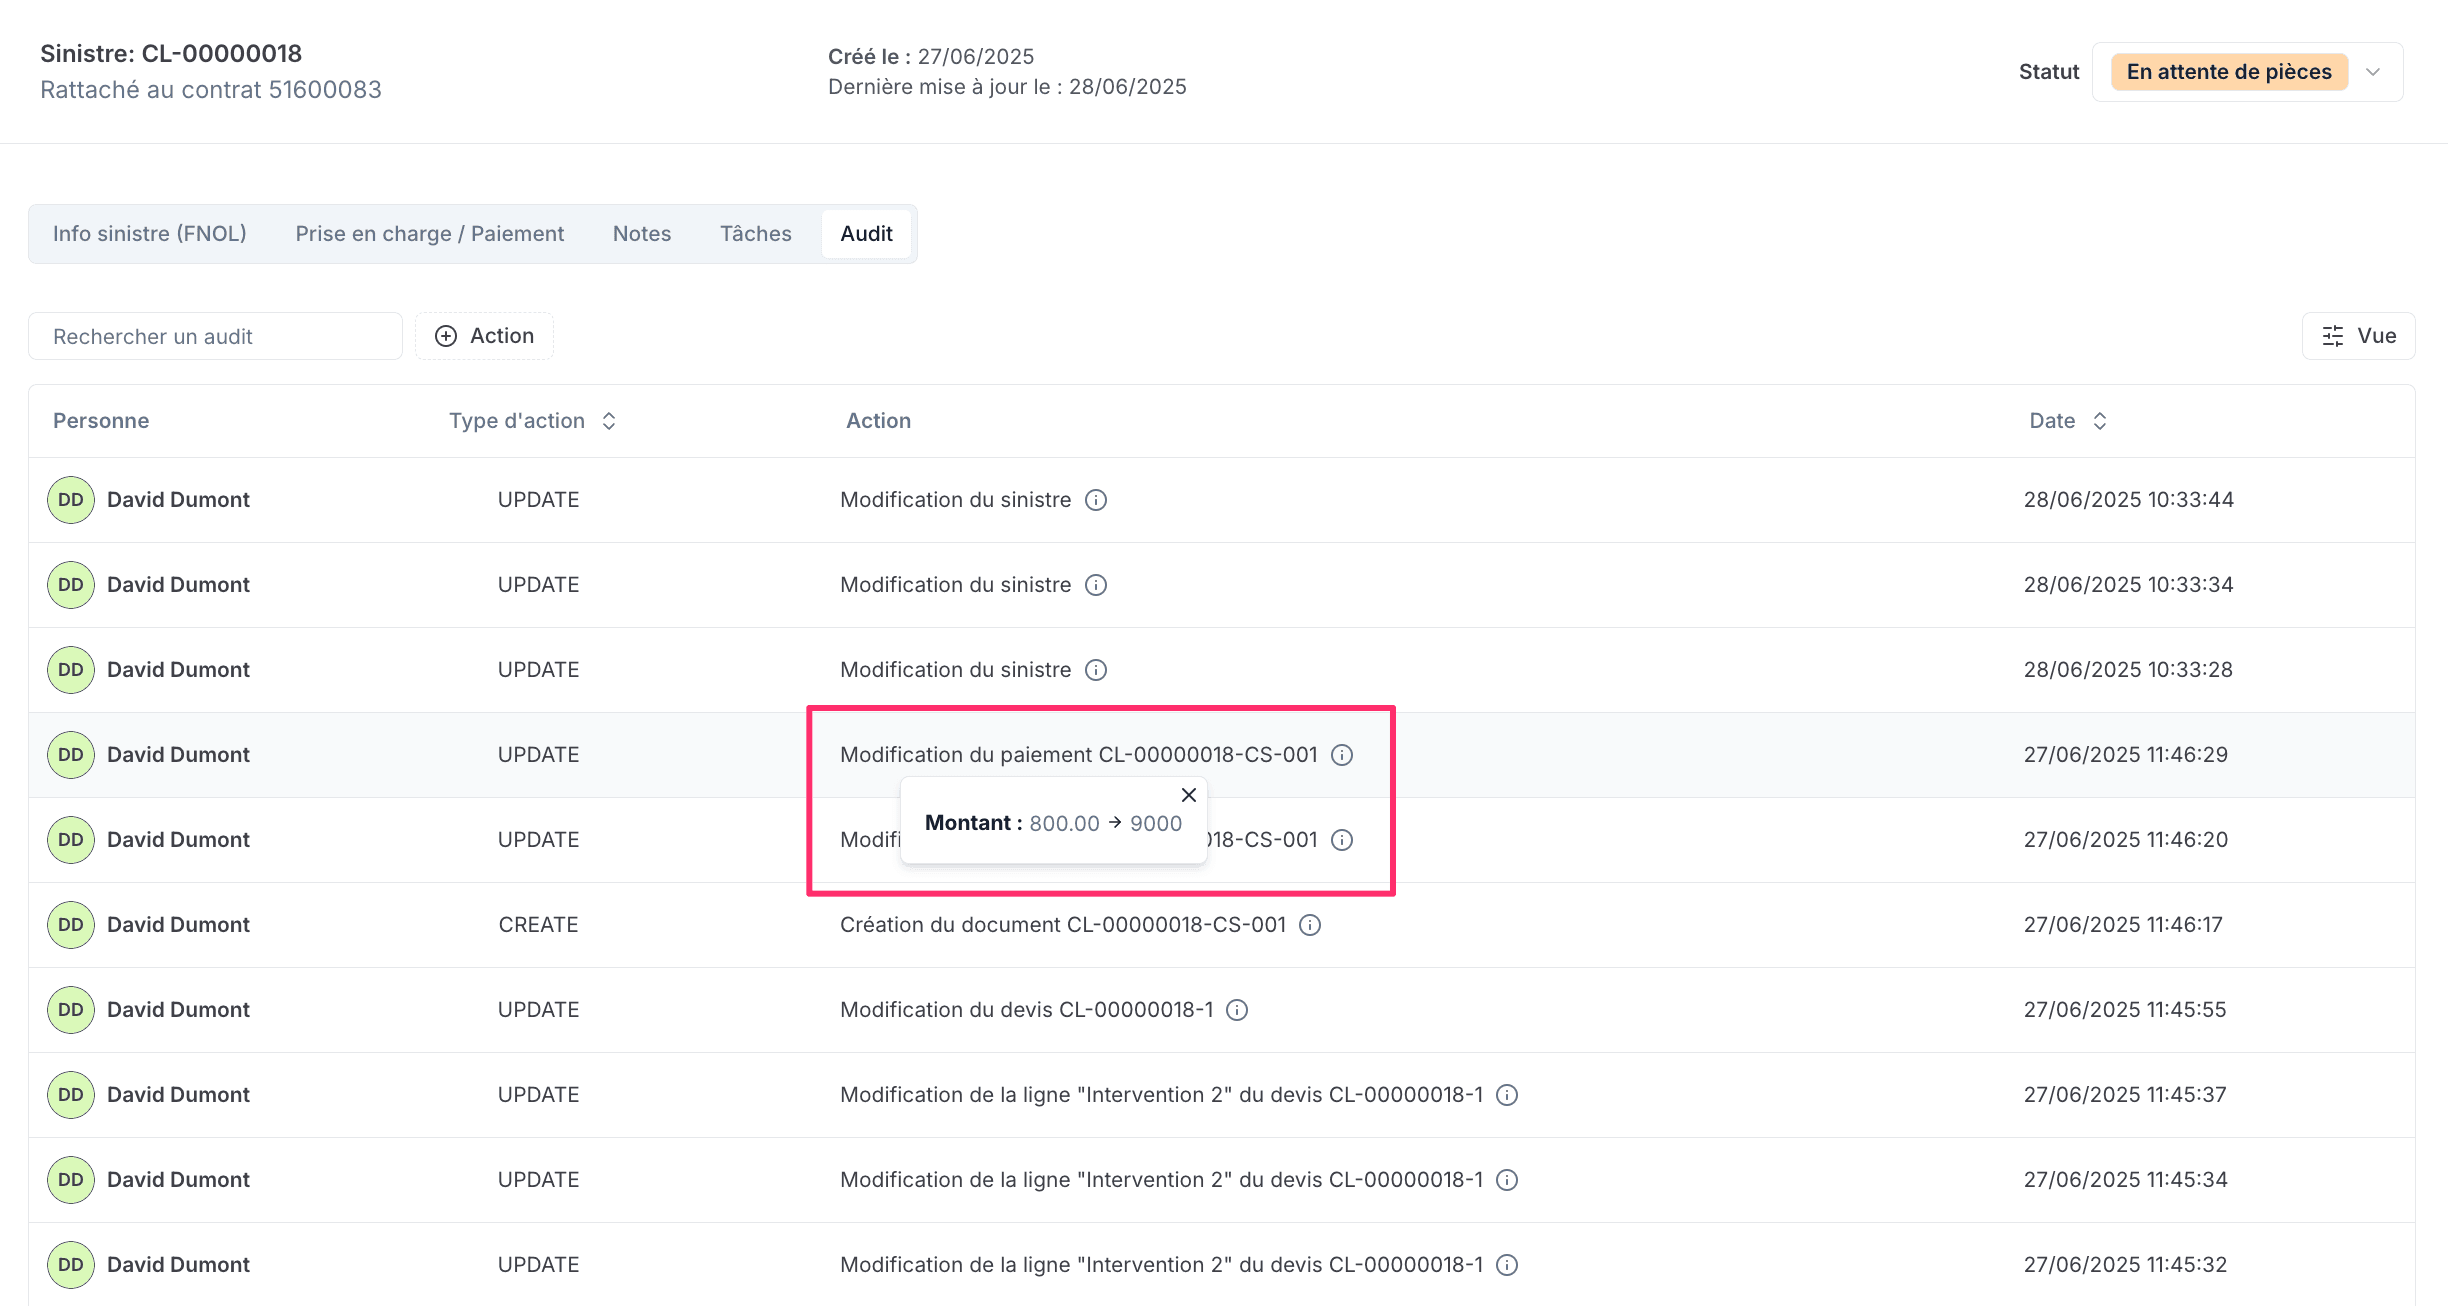2448x1306 pixels.
Task: Click info icon next to Création du document
Action: (x=1310, y=925)
